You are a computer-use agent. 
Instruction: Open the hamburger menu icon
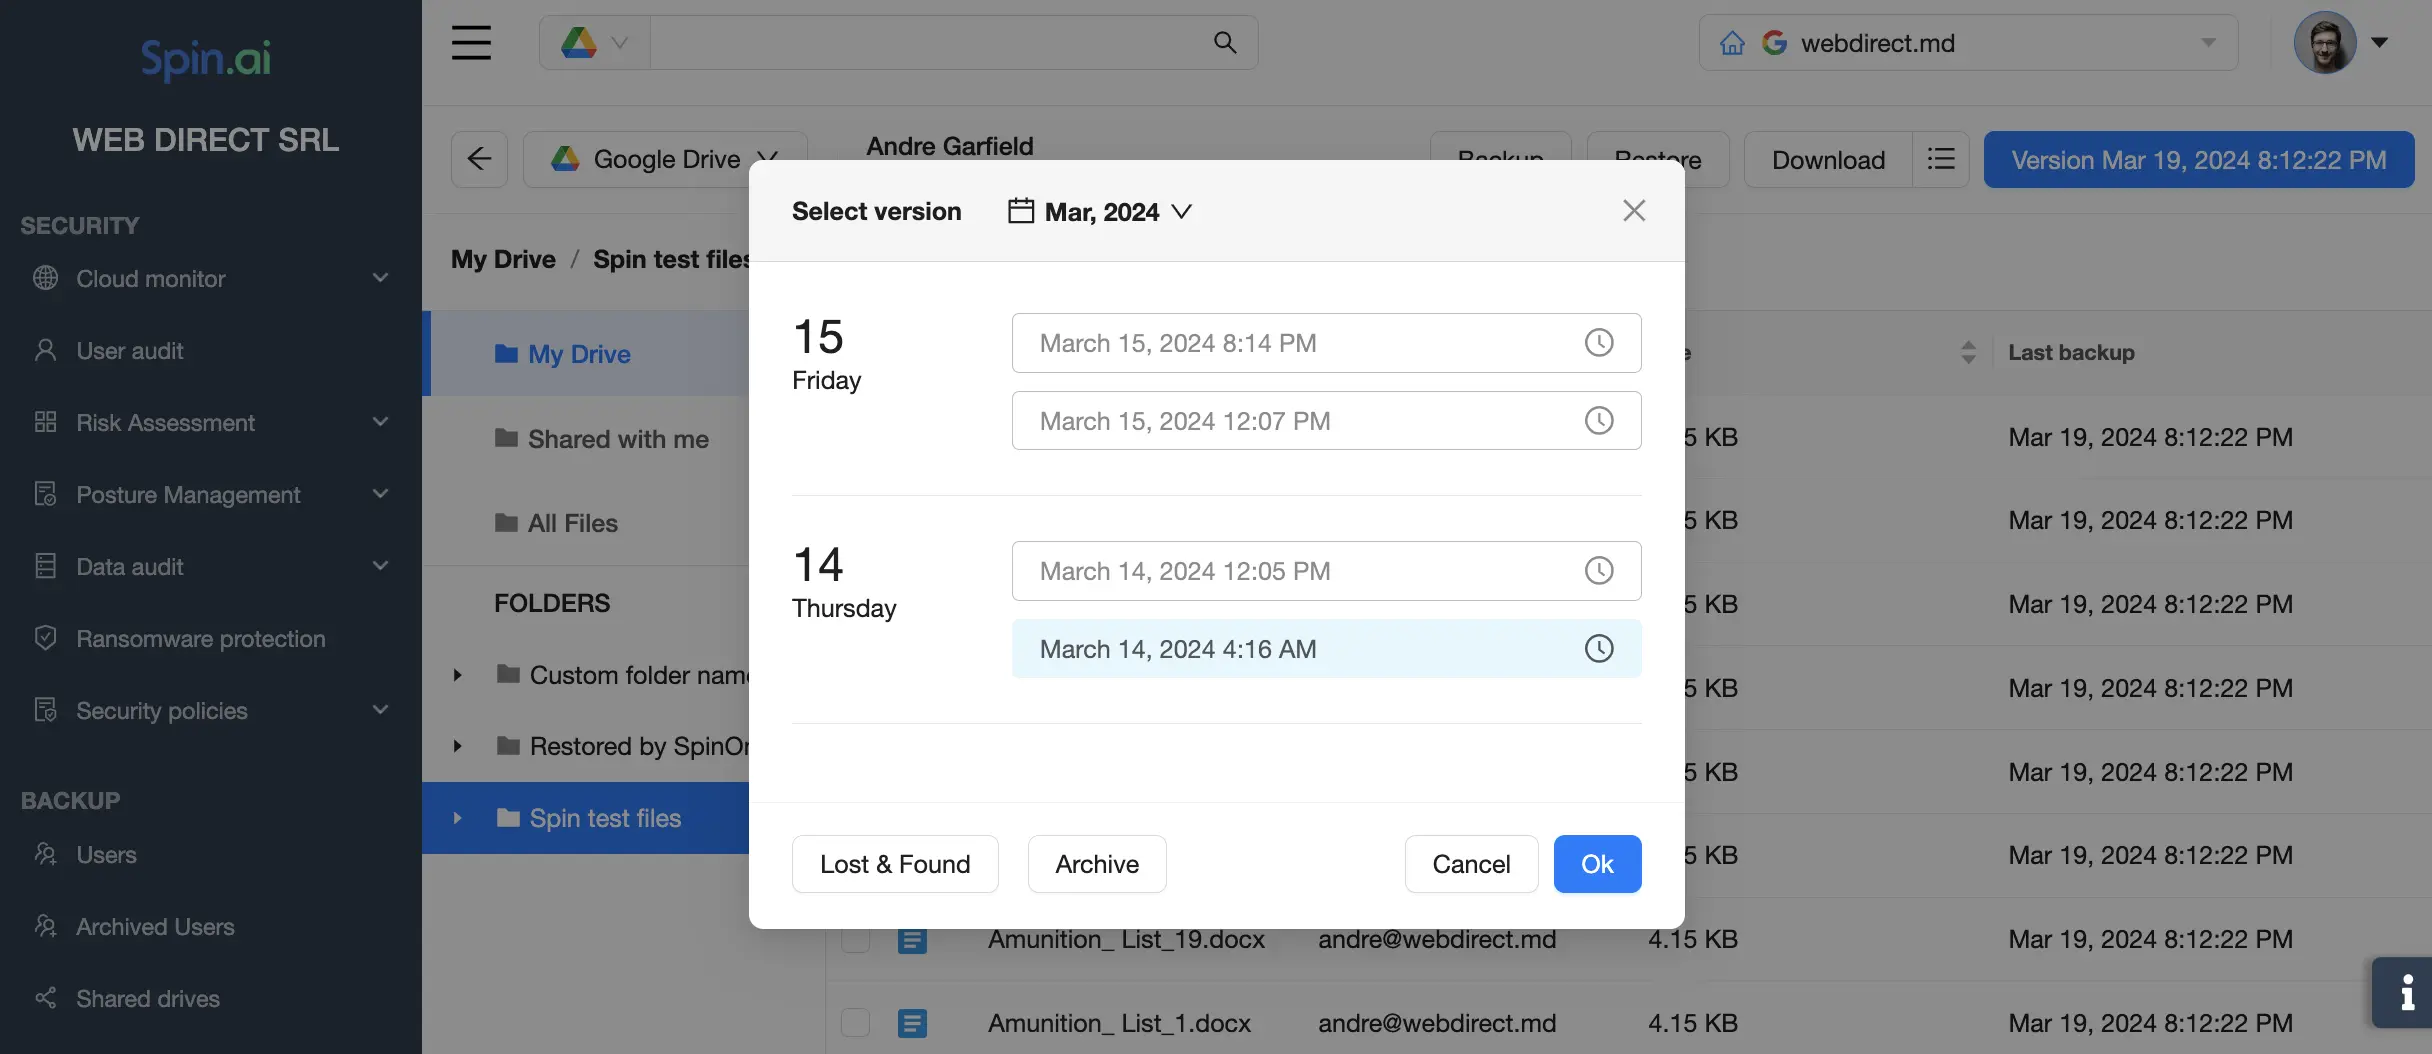click(471, 42)
